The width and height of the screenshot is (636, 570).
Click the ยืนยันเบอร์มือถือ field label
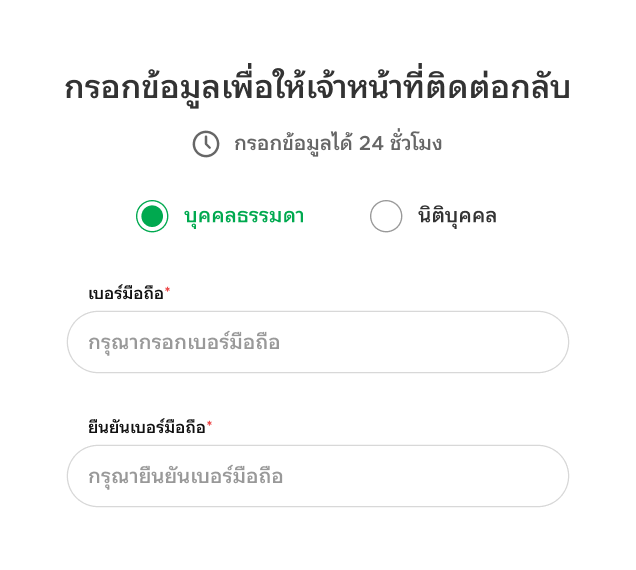[x=147, y=427]
